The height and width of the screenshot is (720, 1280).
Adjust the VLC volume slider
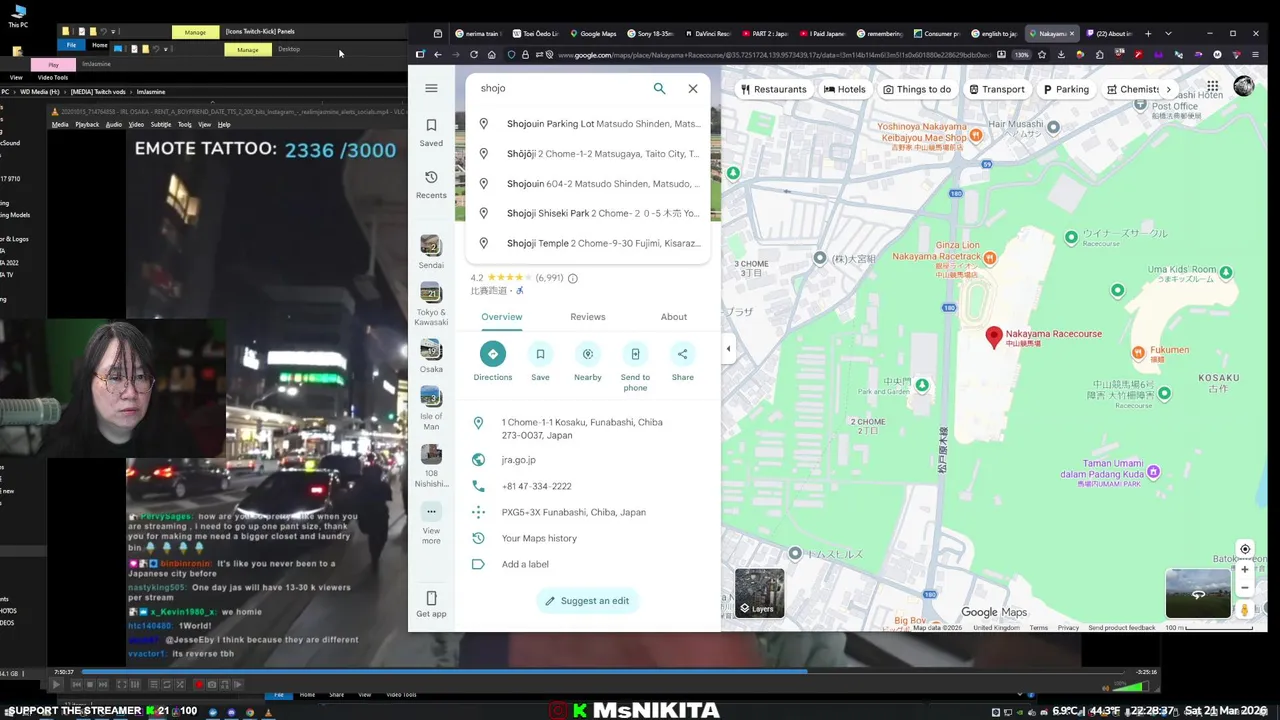[1130, 686]
